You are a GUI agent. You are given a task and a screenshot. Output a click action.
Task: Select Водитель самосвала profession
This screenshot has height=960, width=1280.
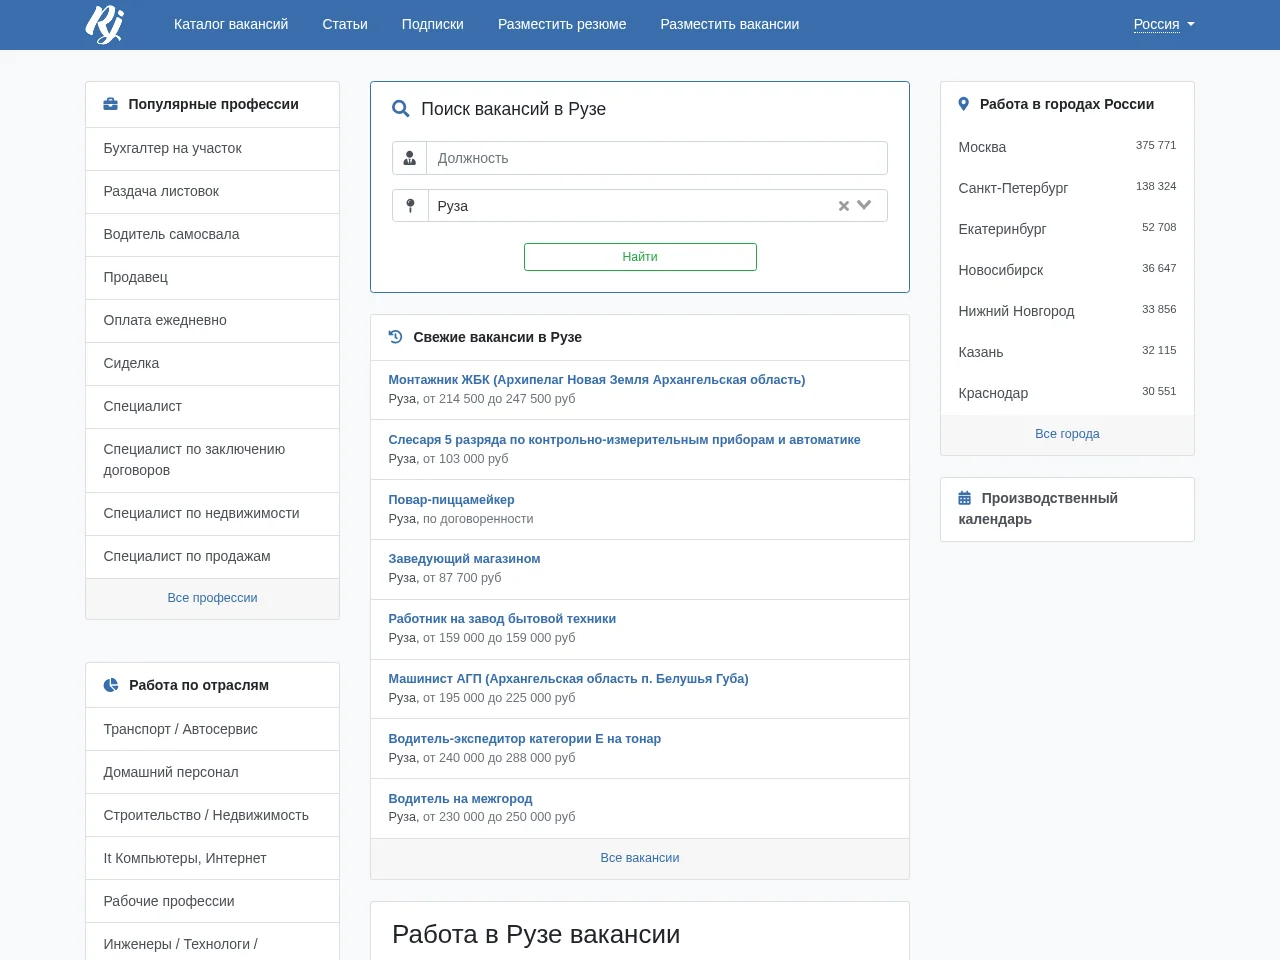[212, 234]
